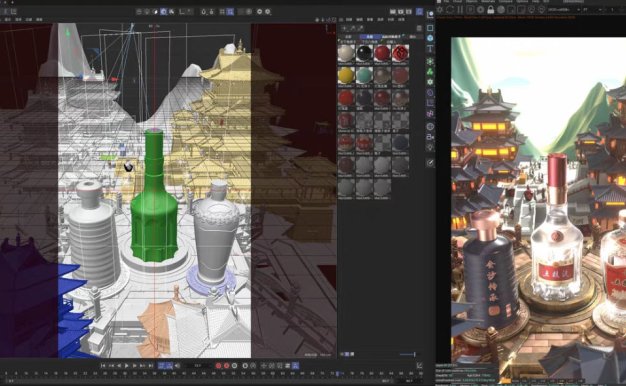
Task: Select the glossy black material sphere
Action: click(x=364, y=53)
